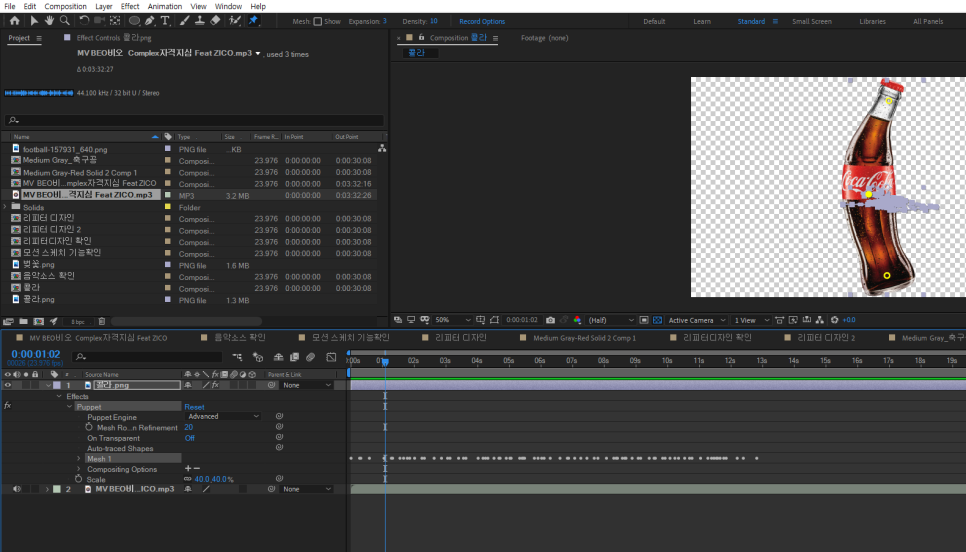Hide the 콜라.png layer with eye icon
966x552 pixels.
pyautogui.click(x=7, y=385)
